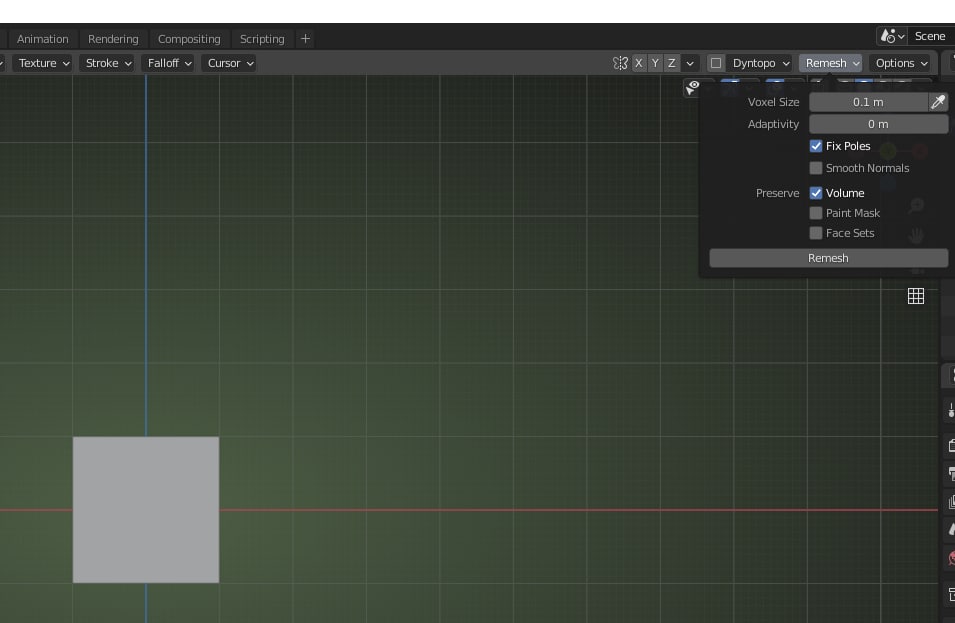Switch to the Scripting workspace tab
The image size is (955, 623).
coord(262,39)
